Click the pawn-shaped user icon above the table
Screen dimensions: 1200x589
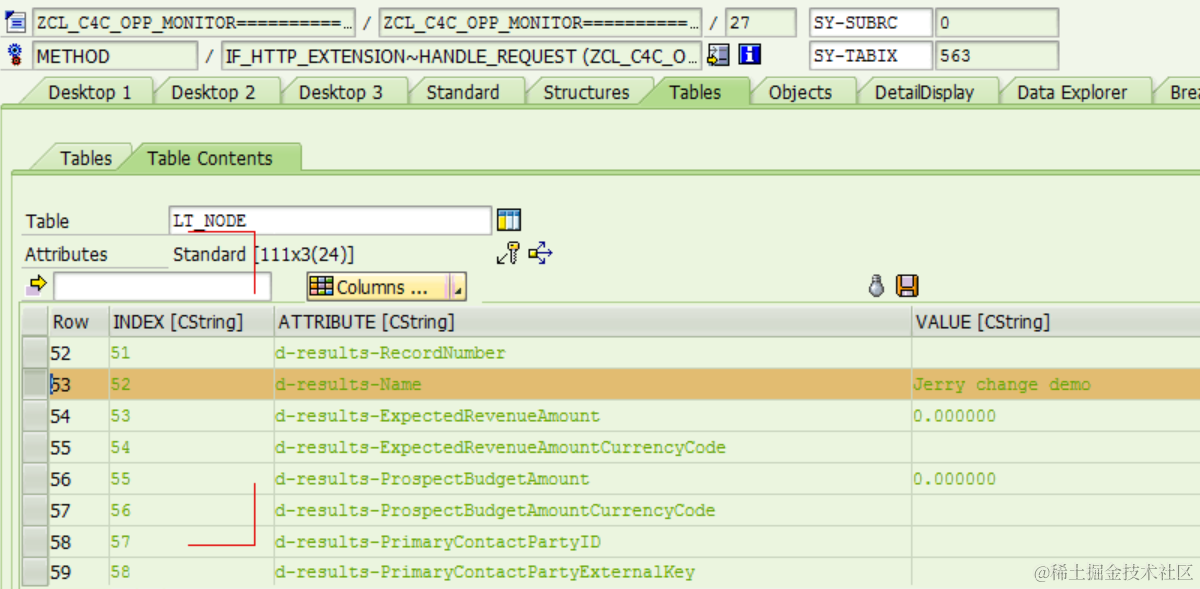[877, 286]
